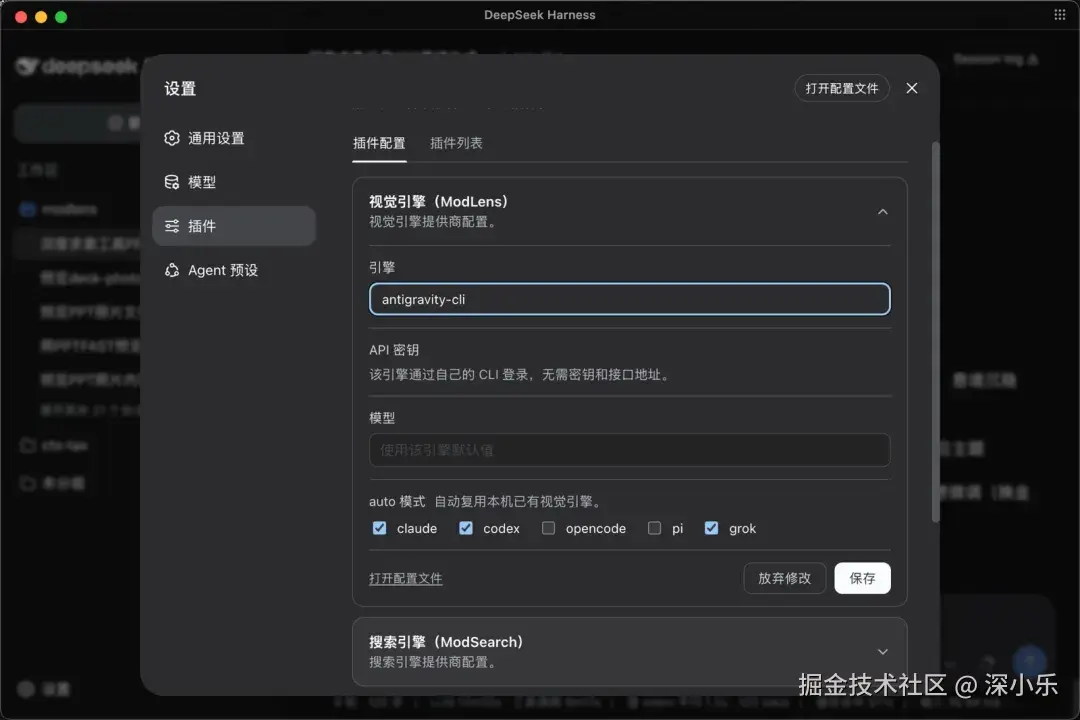
Task: Click the 引擎 field with antigravity-cli
Action: 630,299
